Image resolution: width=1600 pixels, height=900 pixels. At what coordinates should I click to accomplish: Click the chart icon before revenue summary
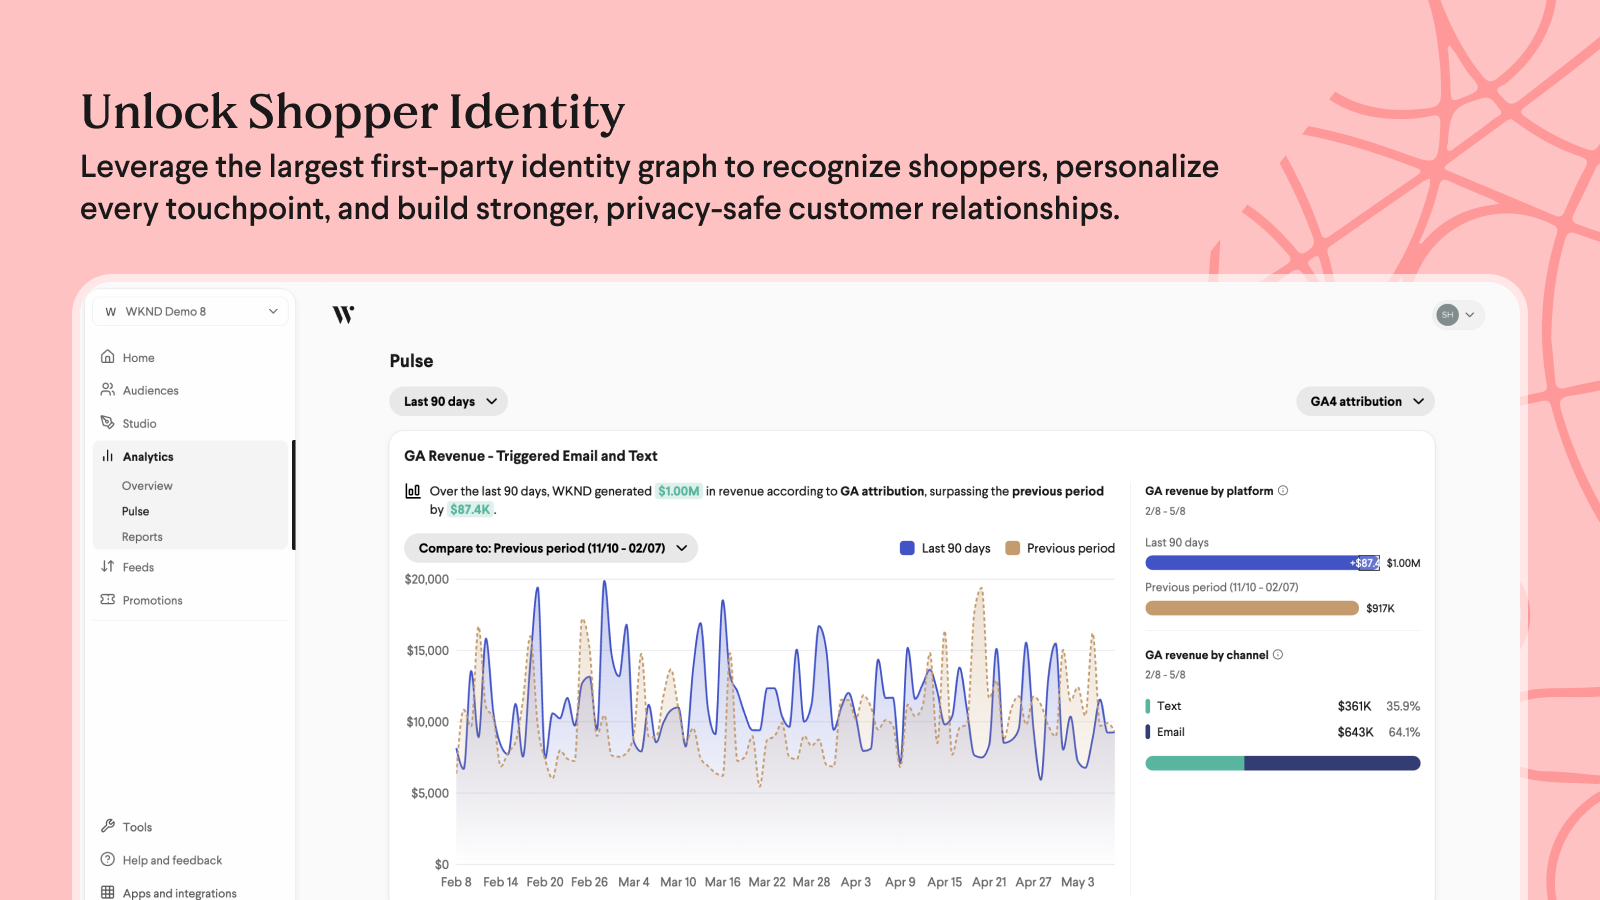coord(412,491)
